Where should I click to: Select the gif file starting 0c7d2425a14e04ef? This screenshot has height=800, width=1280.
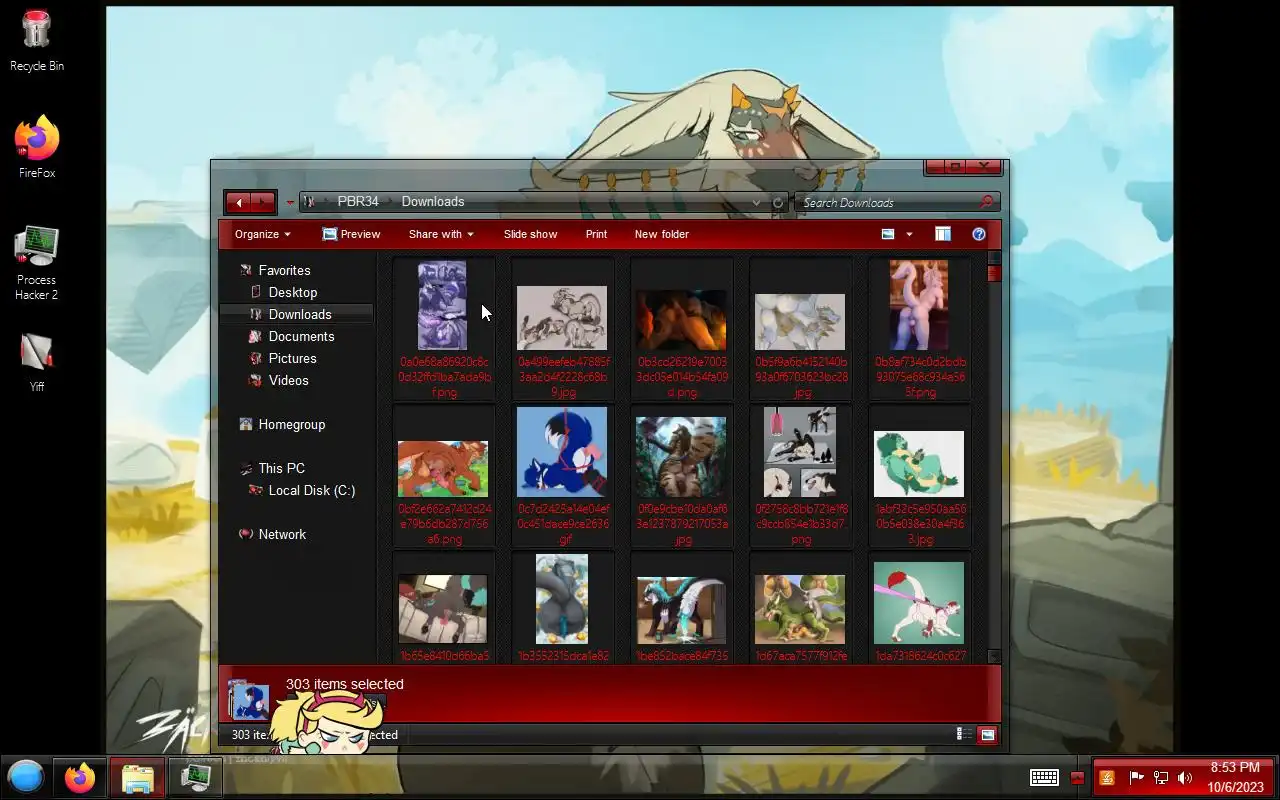click(562, 476)
